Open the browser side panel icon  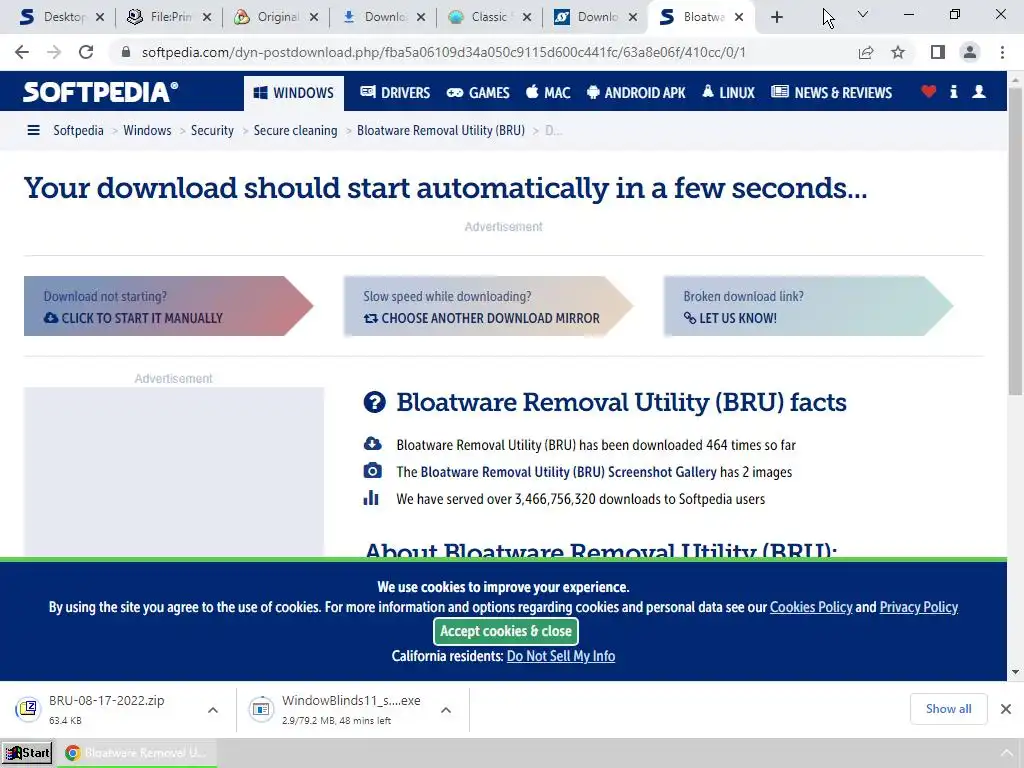tap(938, 52)
